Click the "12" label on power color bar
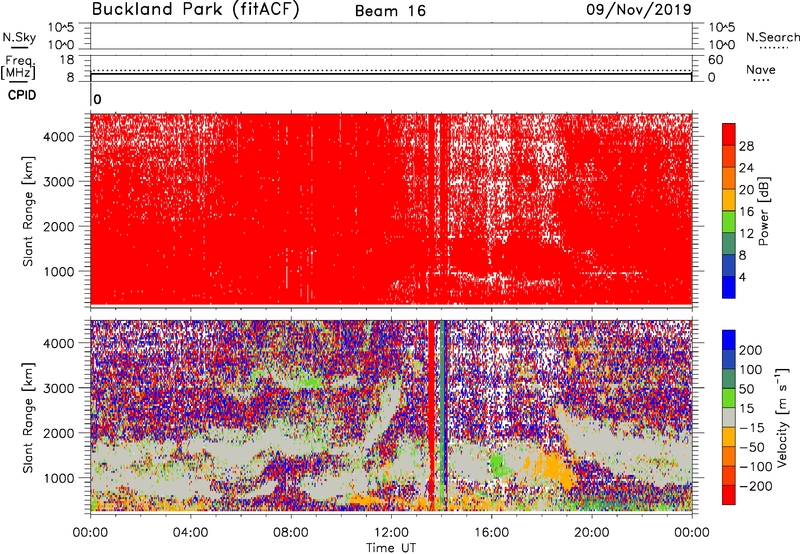The width and height of the screenshot is (800, 554). click(x=746, y=233)
